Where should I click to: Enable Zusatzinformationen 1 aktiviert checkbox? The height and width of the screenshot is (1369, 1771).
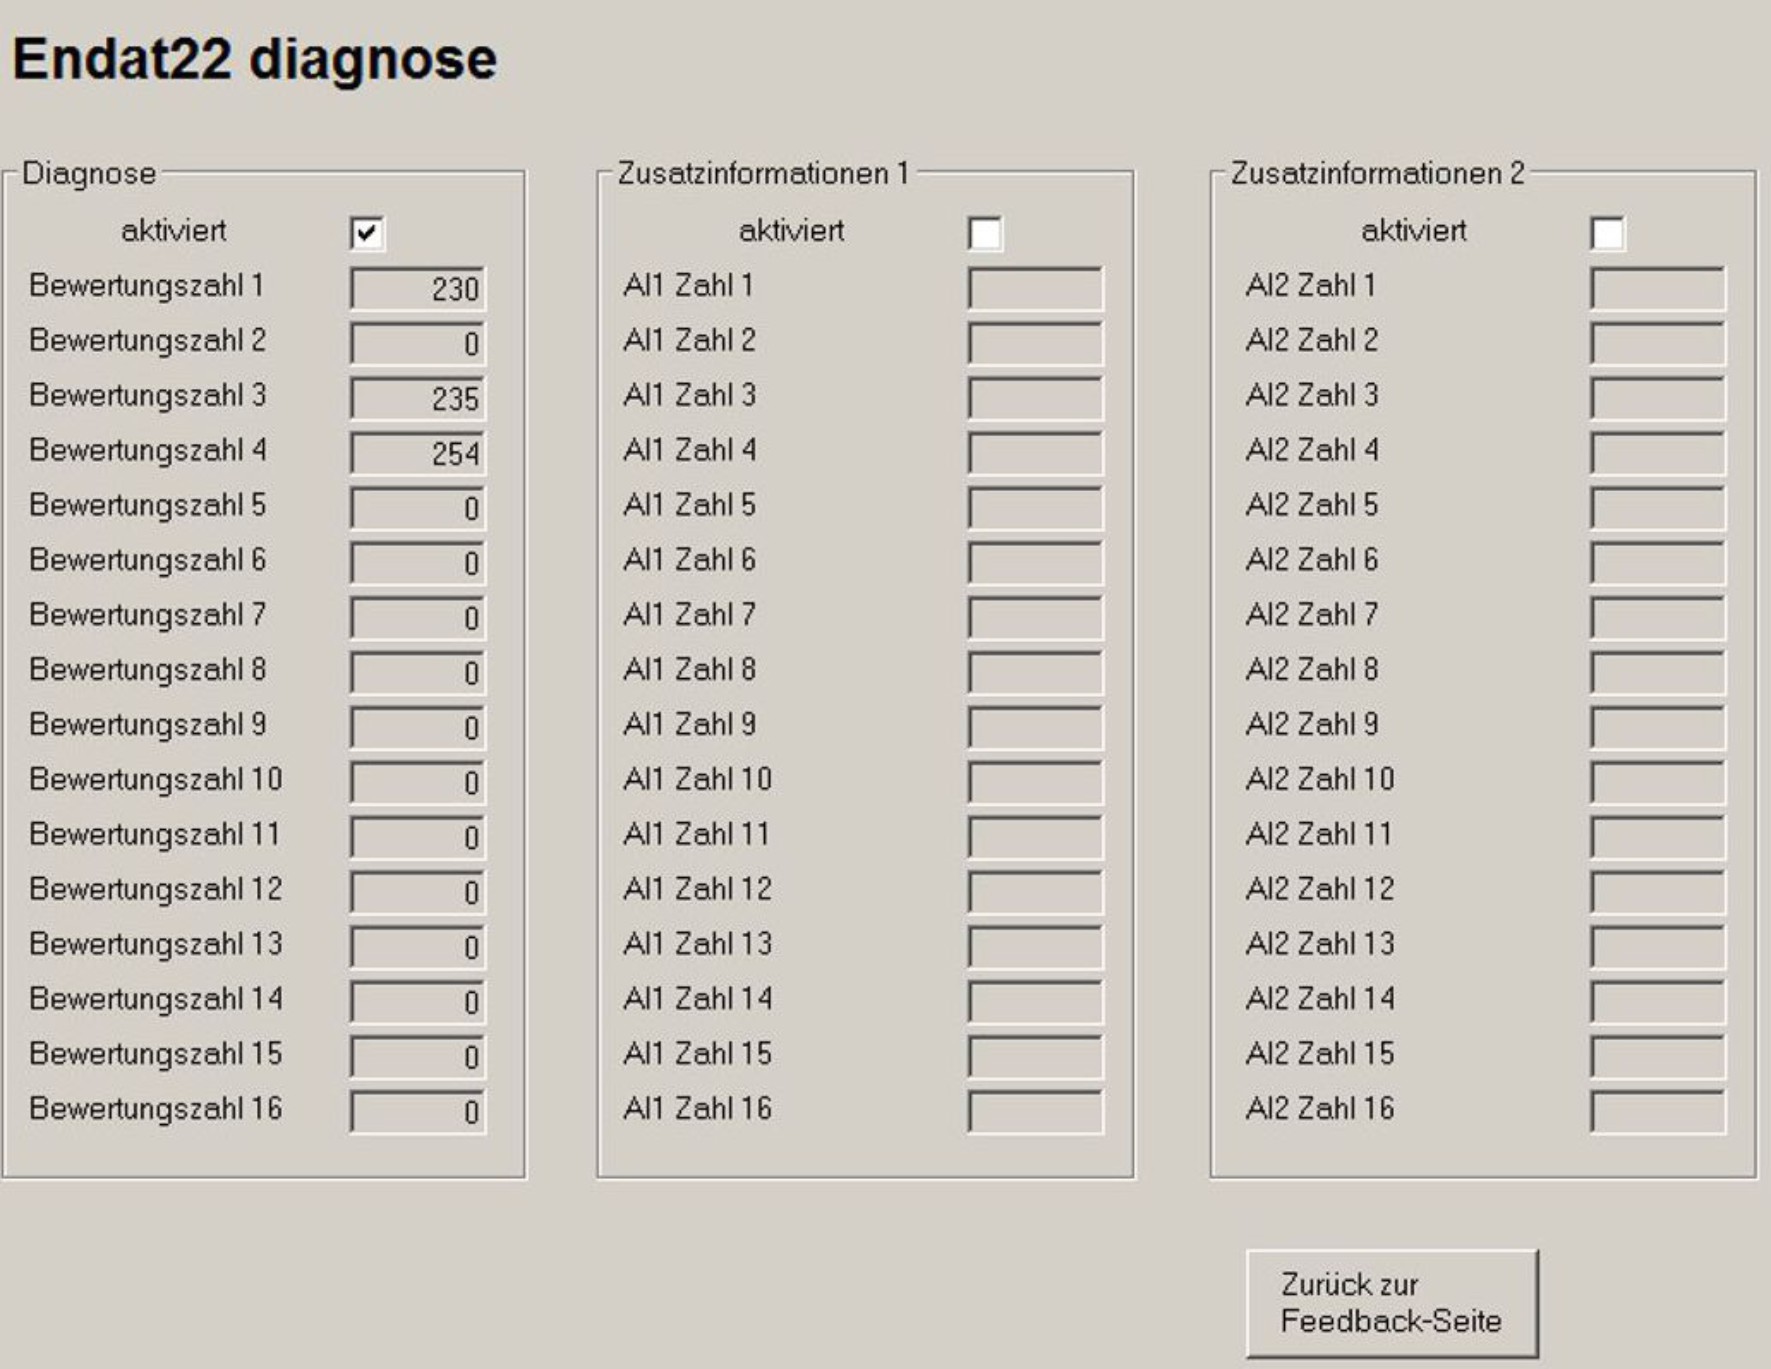pos(985,234)
